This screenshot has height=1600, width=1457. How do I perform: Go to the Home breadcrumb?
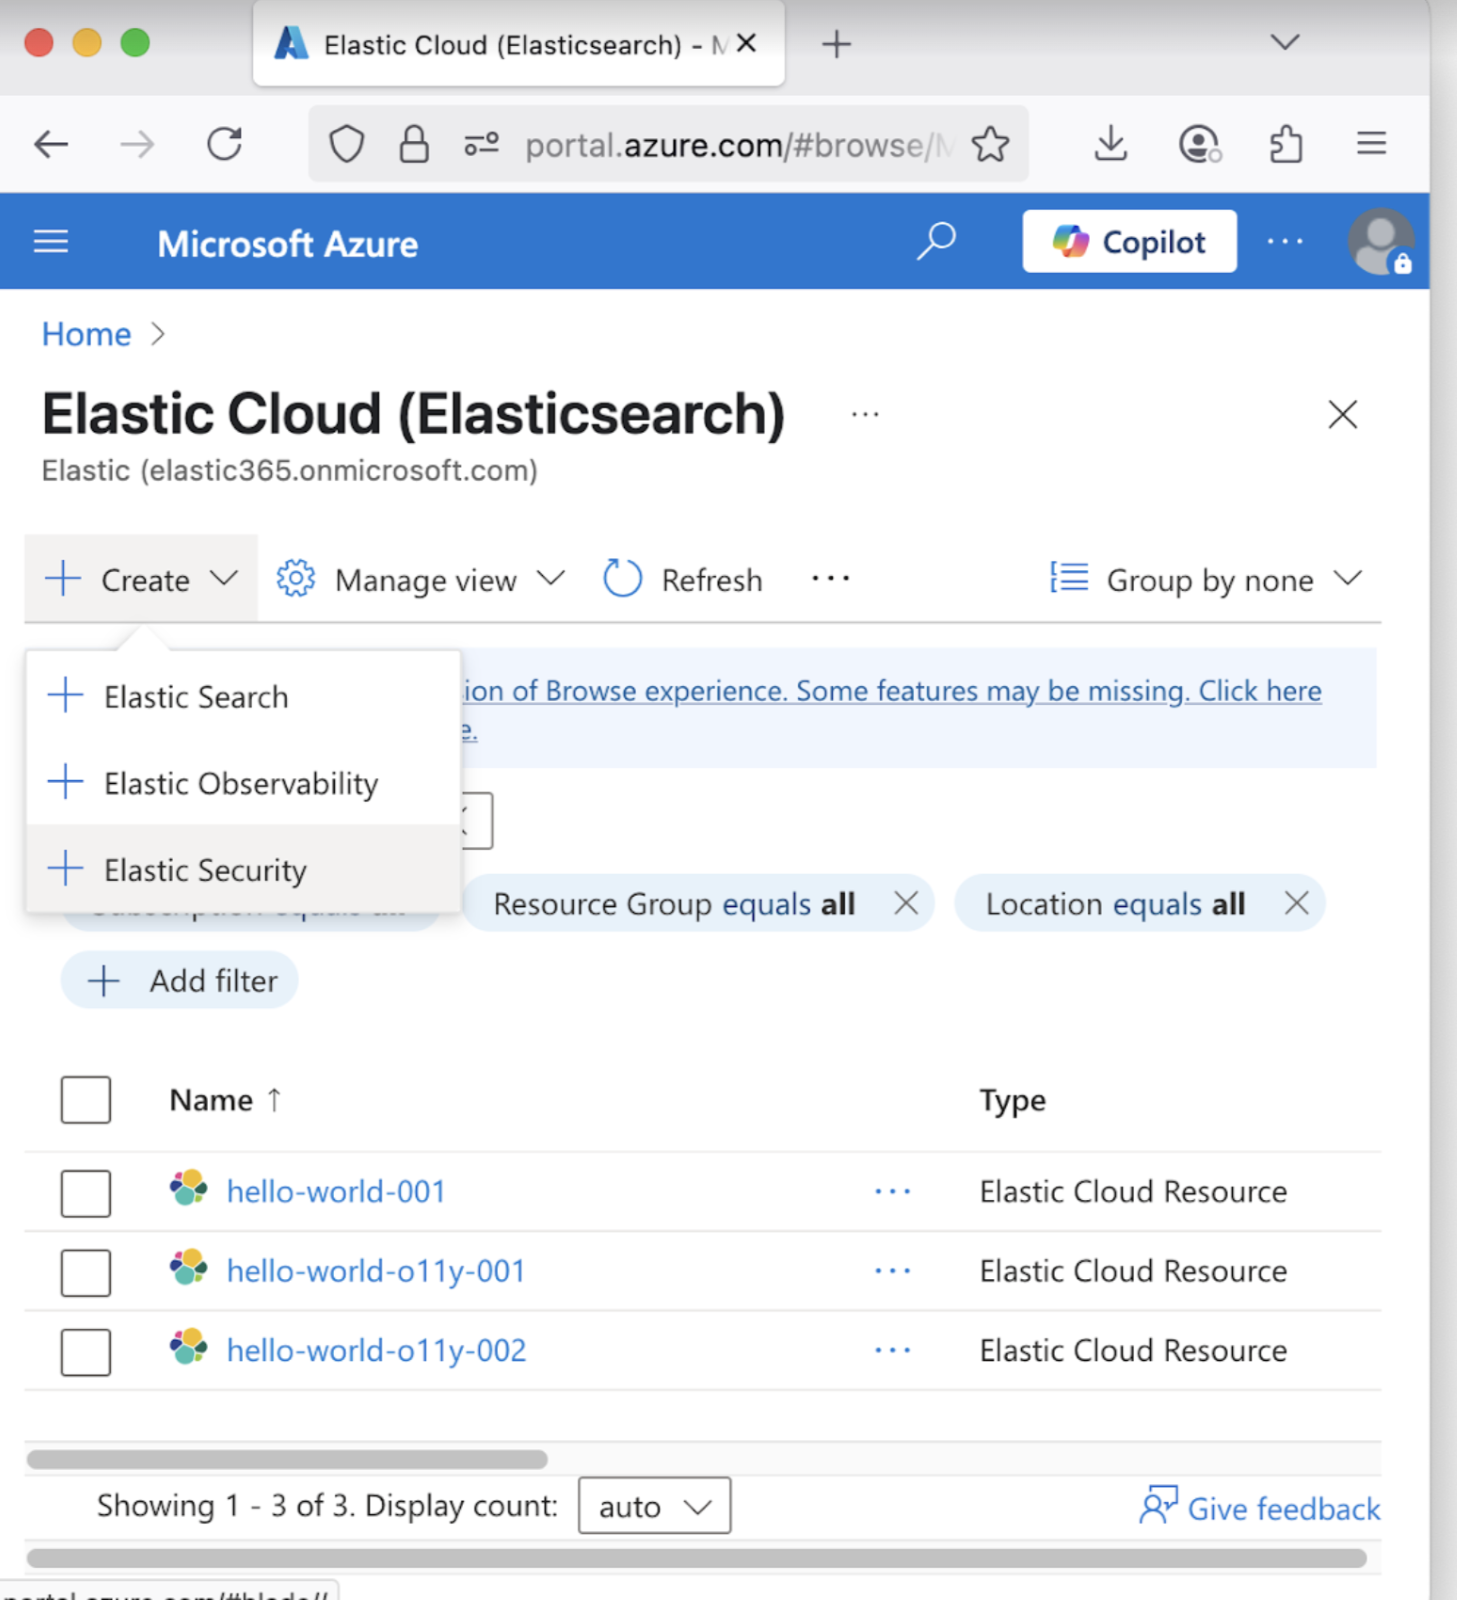[86, 334]
